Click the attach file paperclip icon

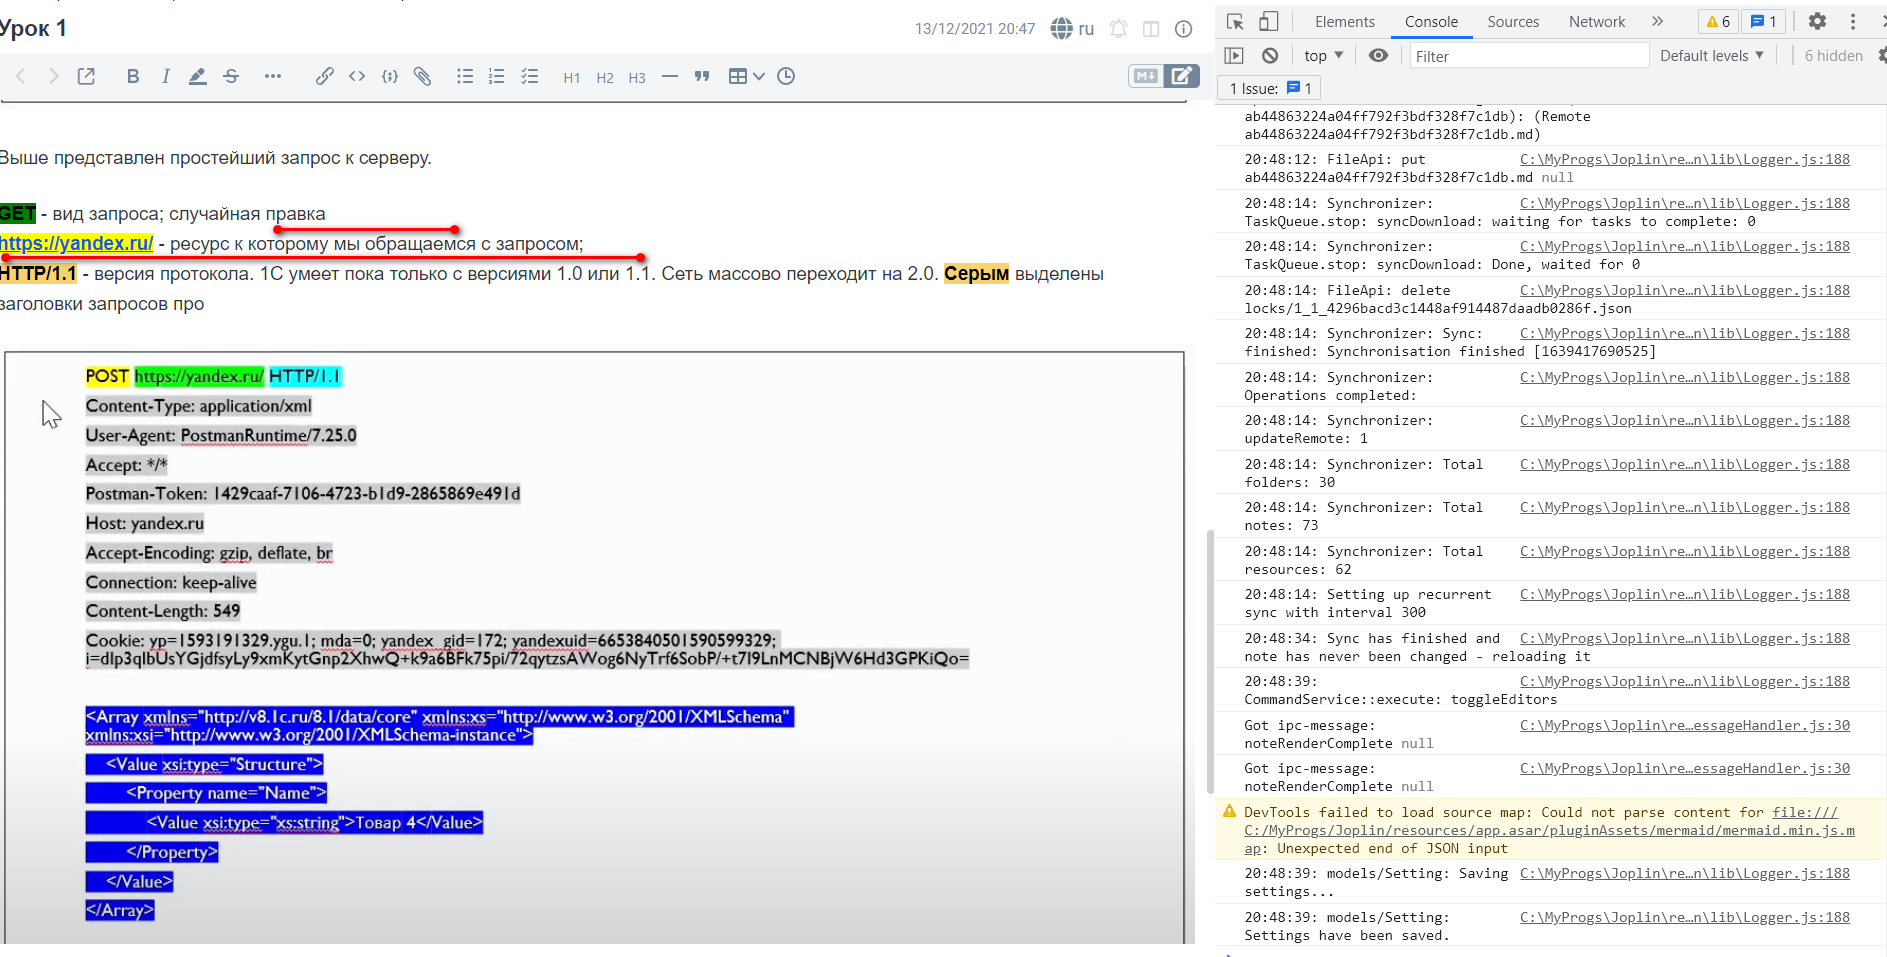(x=422, y=76)
